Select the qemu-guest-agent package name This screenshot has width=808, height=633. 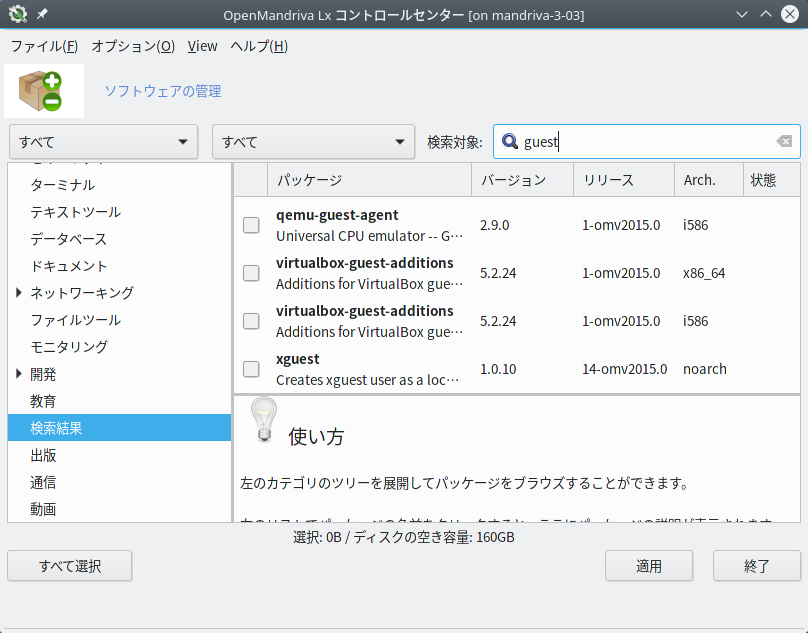[x=337, y=215]
